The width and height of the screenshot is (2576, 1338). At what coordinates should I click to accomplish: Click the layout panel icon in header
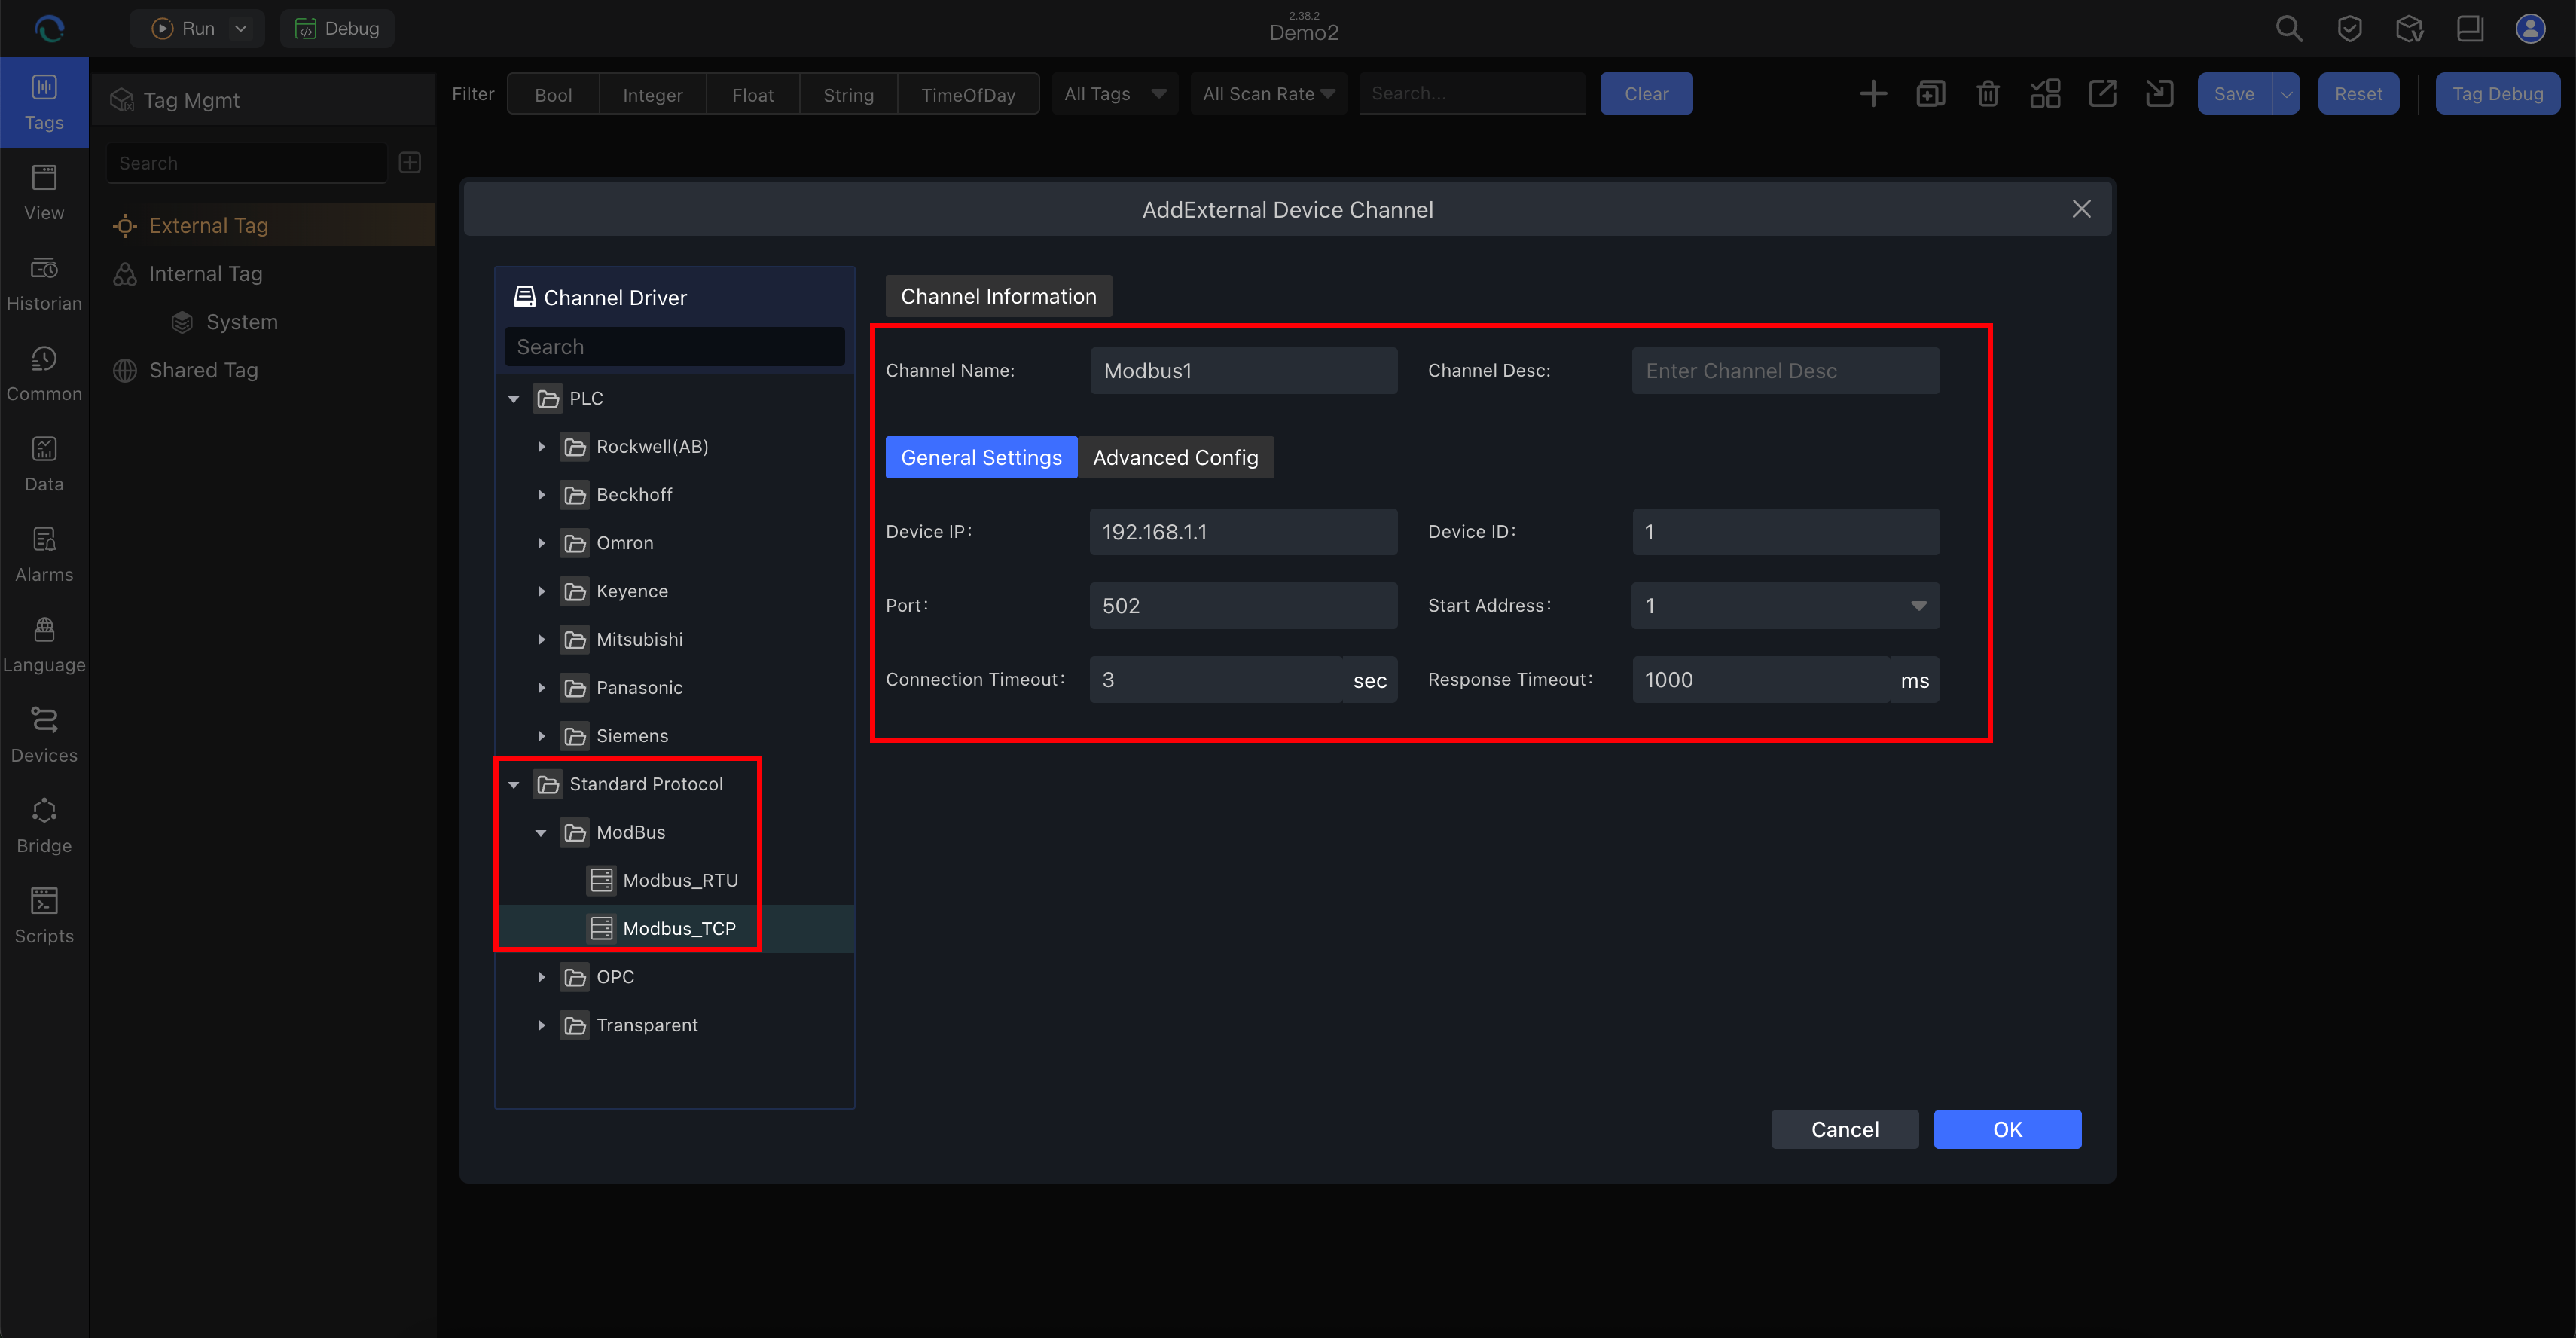pyautogui.click(x=2470, y=28)
